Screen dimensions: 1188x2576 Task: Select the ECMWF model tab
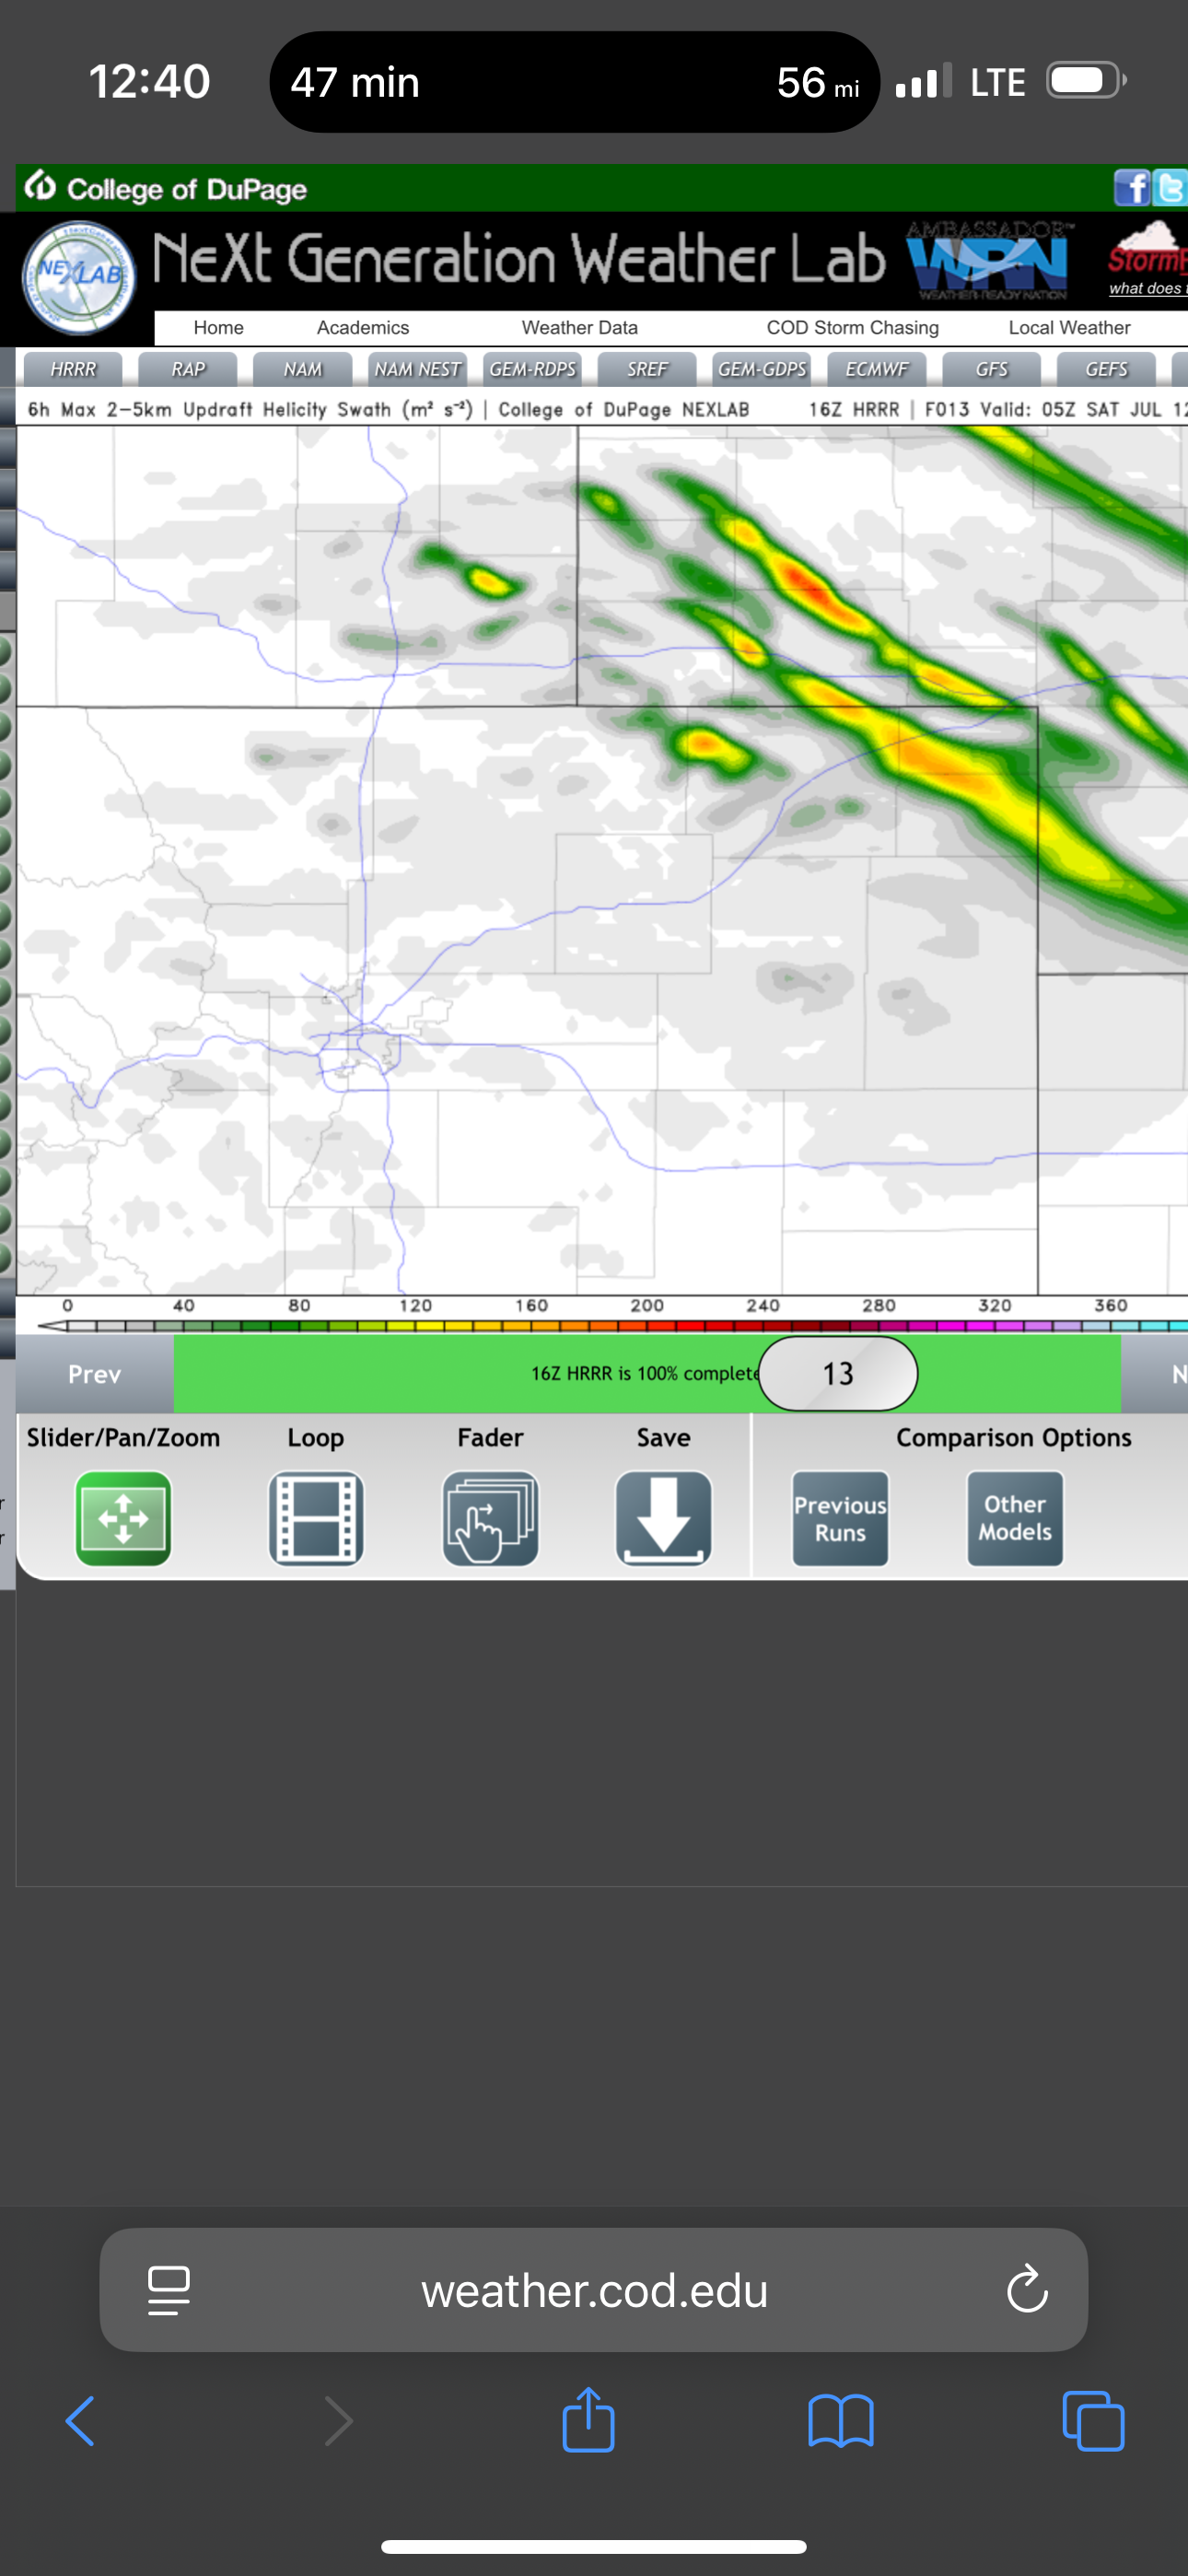877,369
